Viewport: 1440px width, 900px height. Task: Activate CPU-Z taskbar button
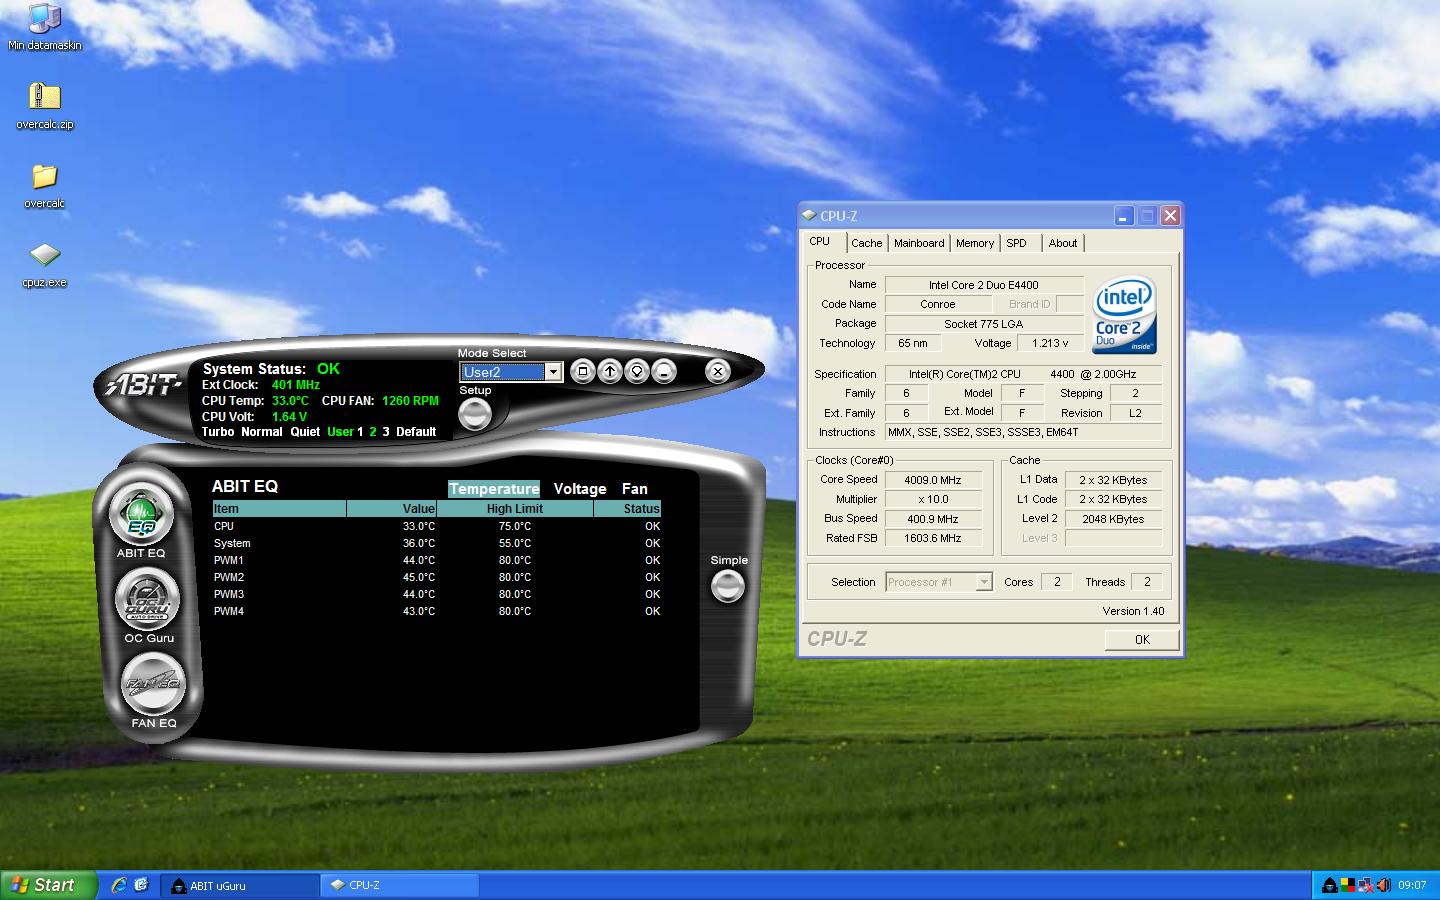[400, 885]
